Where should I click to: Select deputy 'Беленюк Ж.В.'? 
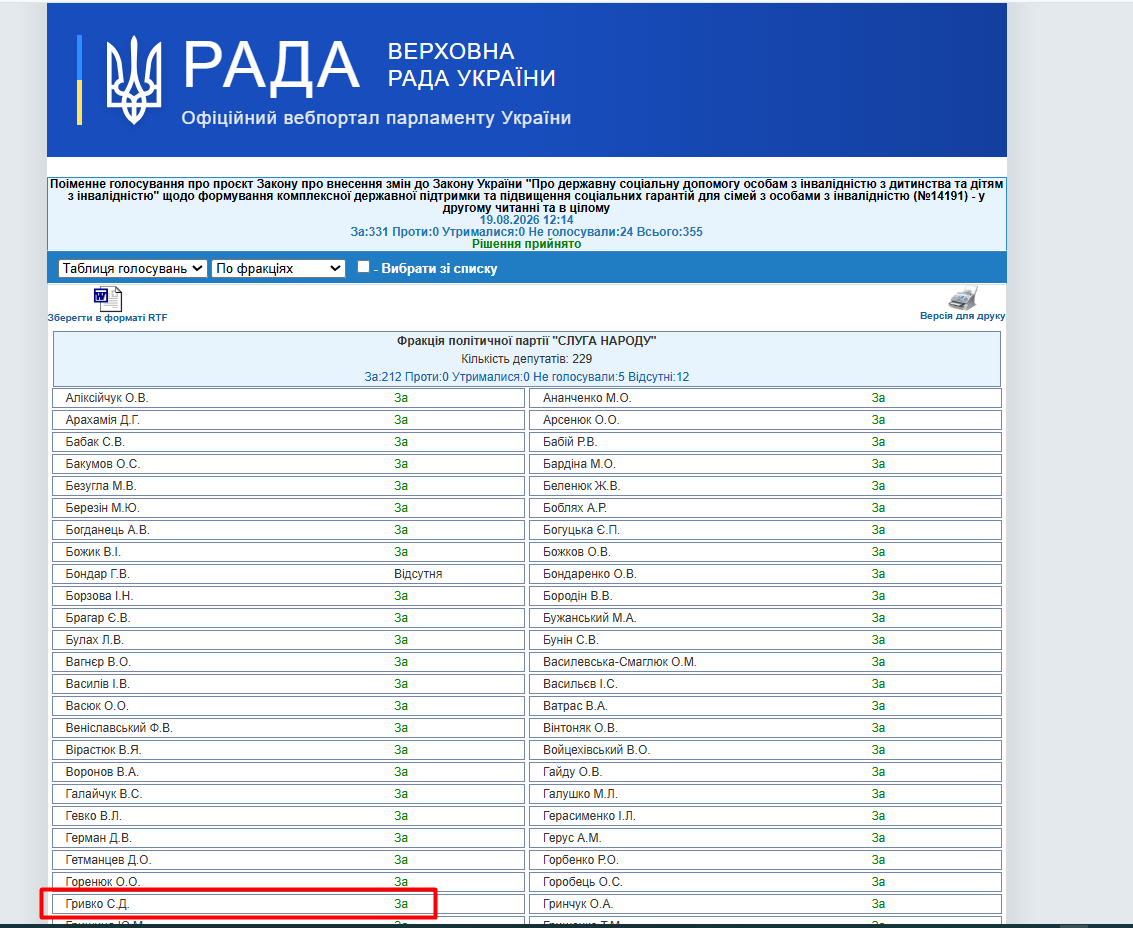coord(581,486)
